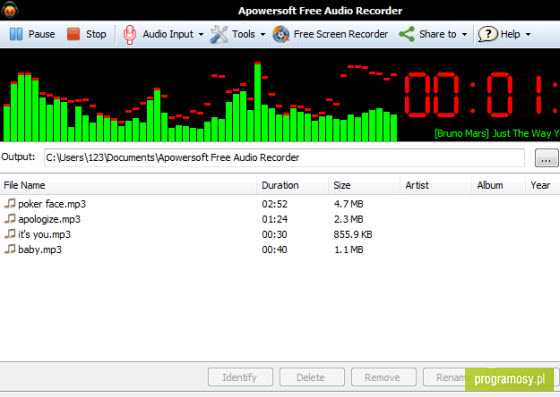560x397 pixels.
Task: Click the music note icon beside baby.mp3
Action: click(10, 249)
